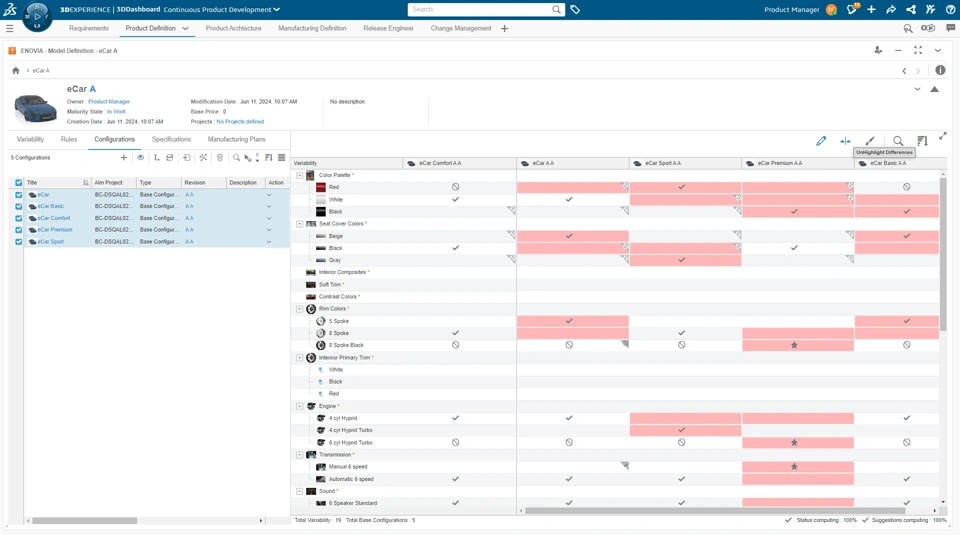The height and width of the screenshot is (535, 960).
Task: Click the Black color swatch in Color Palette
Action: tap(321, 212)
